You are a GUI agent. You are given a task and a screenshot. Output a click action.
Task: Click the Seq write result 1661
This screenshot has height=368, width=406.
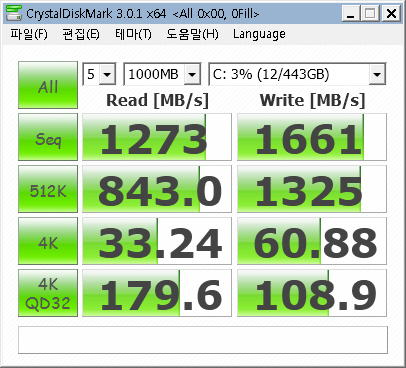(x=312, y=137)
